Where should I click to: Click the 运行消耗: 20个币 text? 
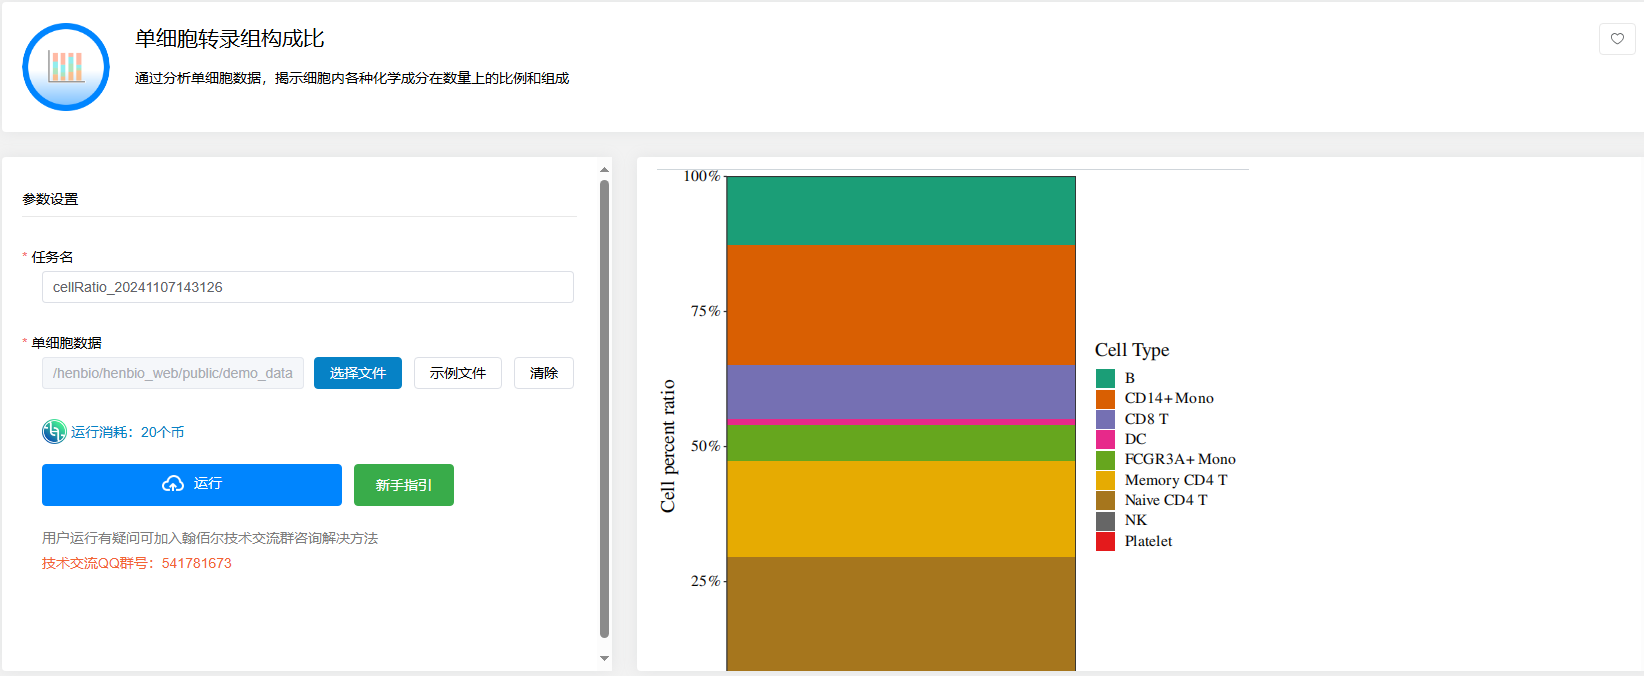(x=128, y=432)
